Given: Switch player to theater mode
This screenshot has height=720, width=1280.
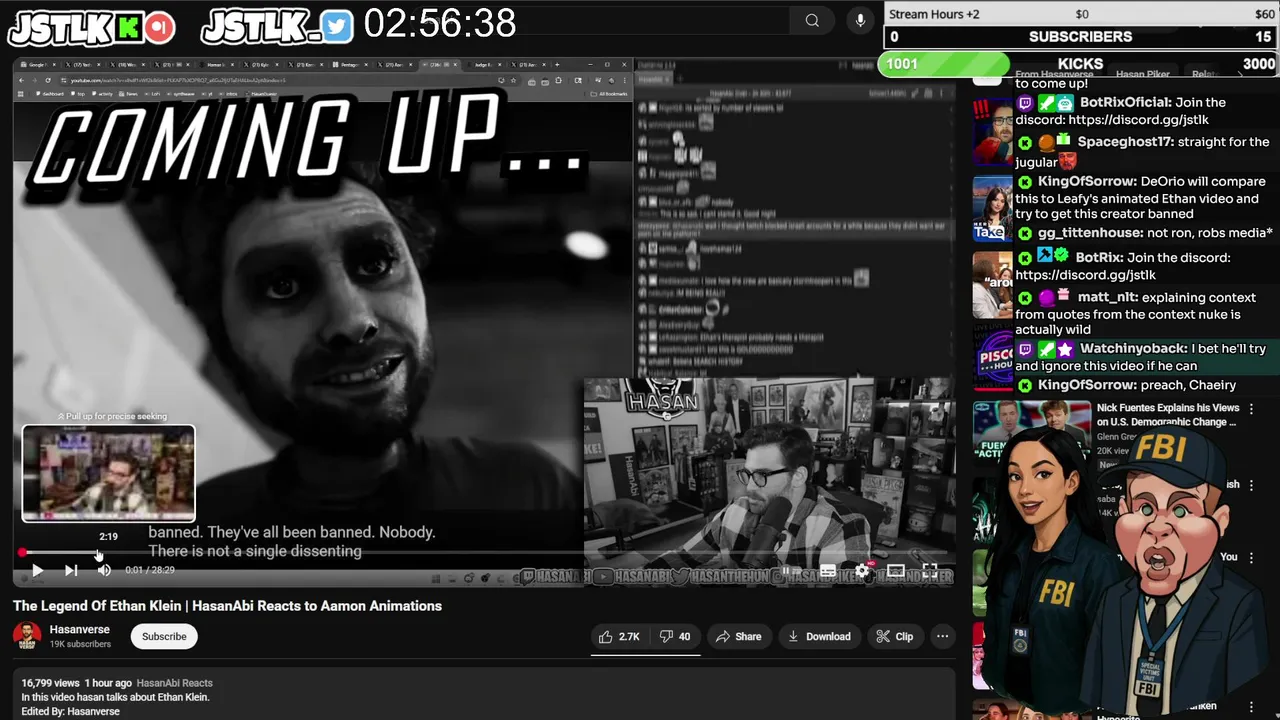Looking at the screenshot, I should [x=896, y=571].
